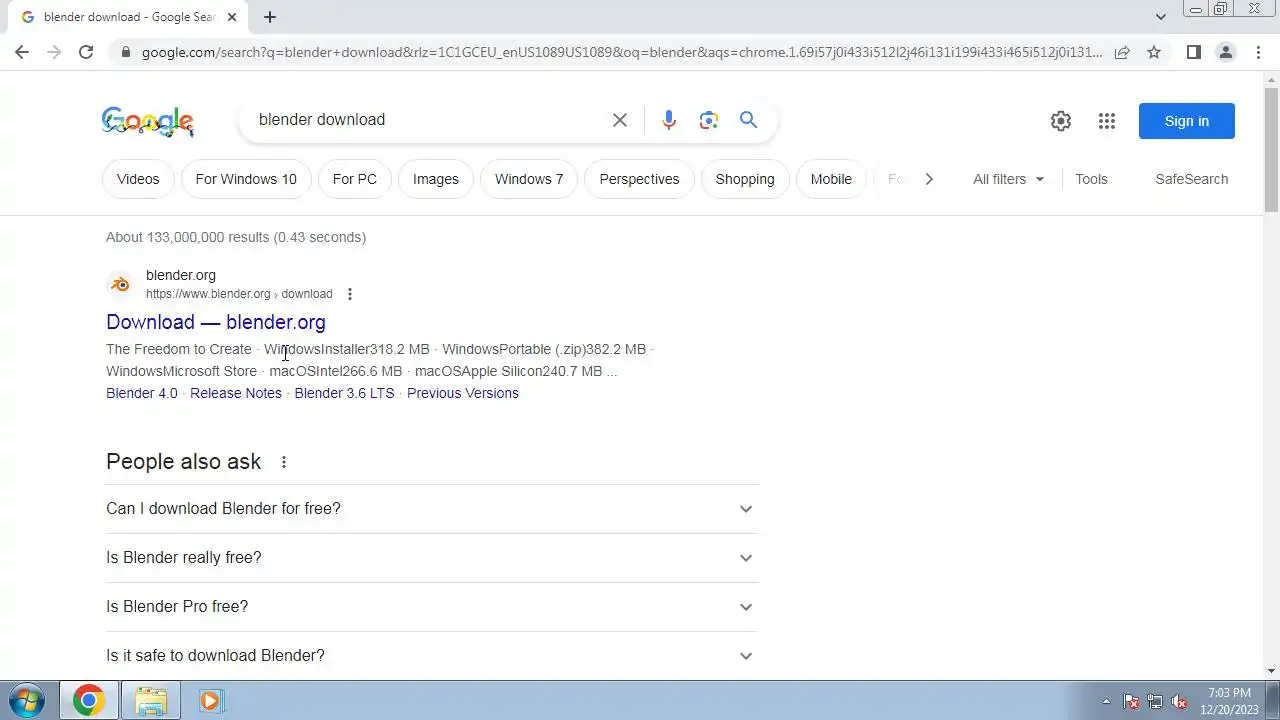The image size is (1280, 720).
Task: Click the blender.org favicon
Action: point(120,284)
